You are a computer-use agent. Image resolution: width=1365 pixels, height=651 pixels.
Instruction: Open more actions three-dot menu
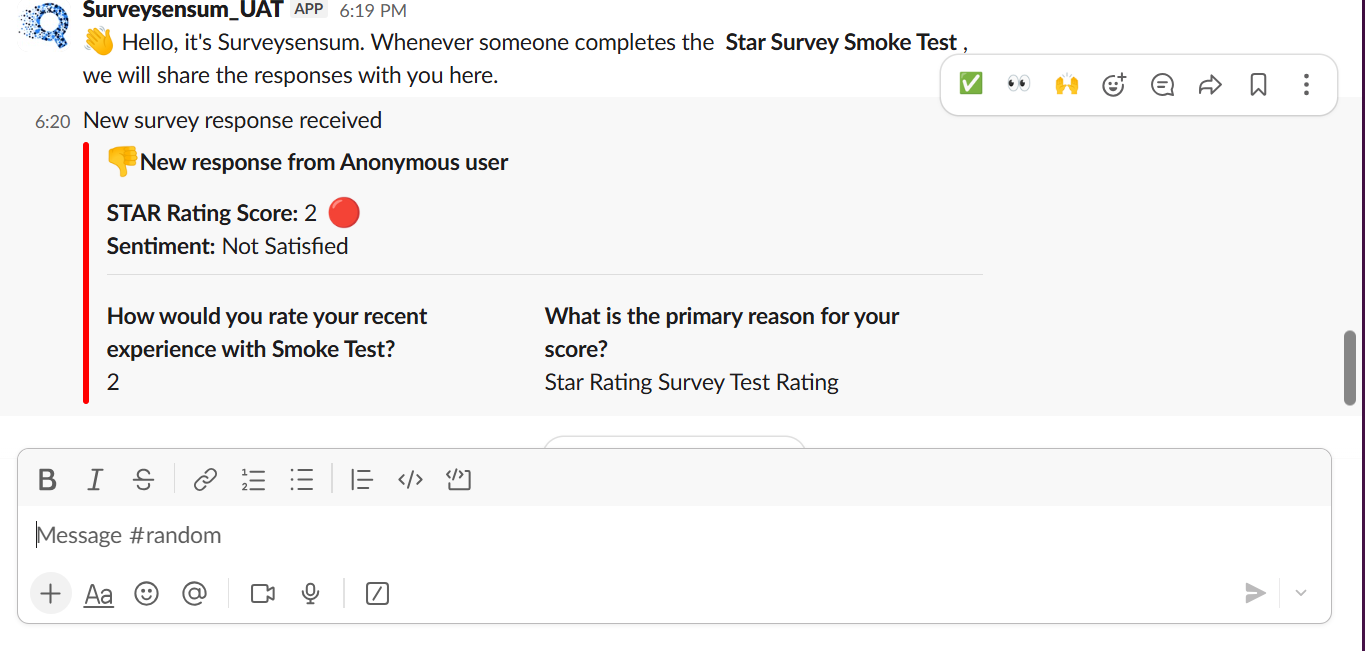click(1306, 85)
